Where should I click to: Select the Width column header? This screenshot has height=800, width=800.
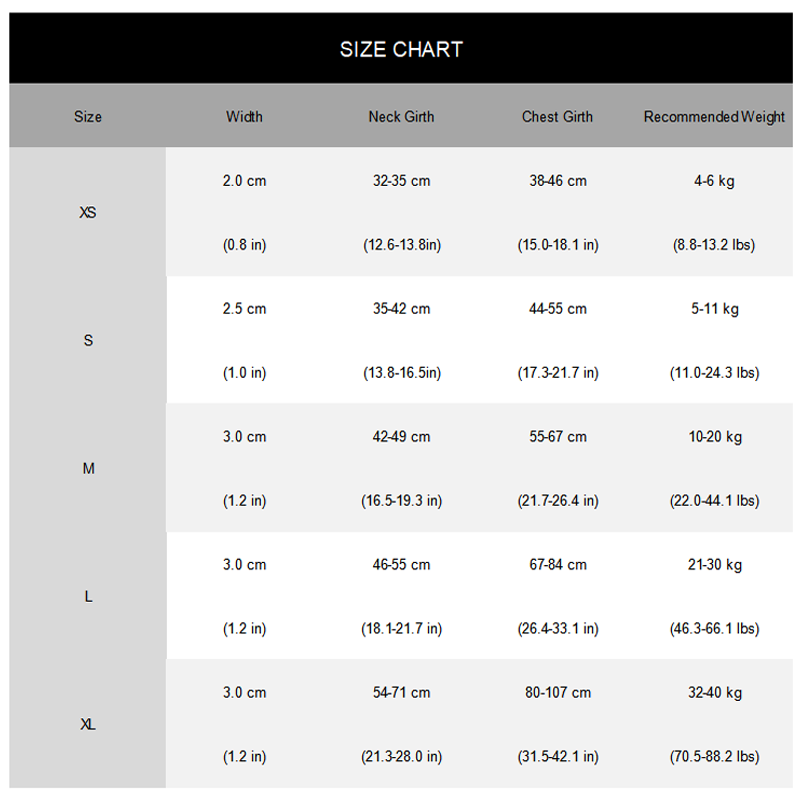click(x=244, y=117)
